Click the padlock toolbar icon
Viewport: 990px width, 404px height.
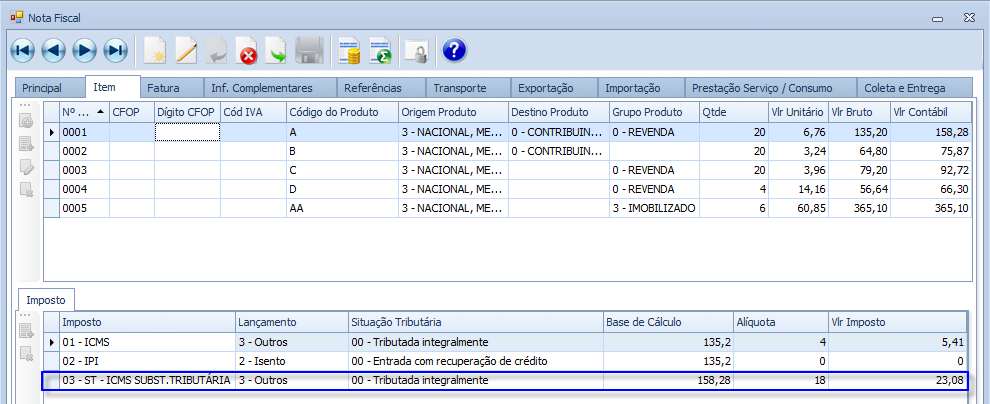click(x=415, y=50)
